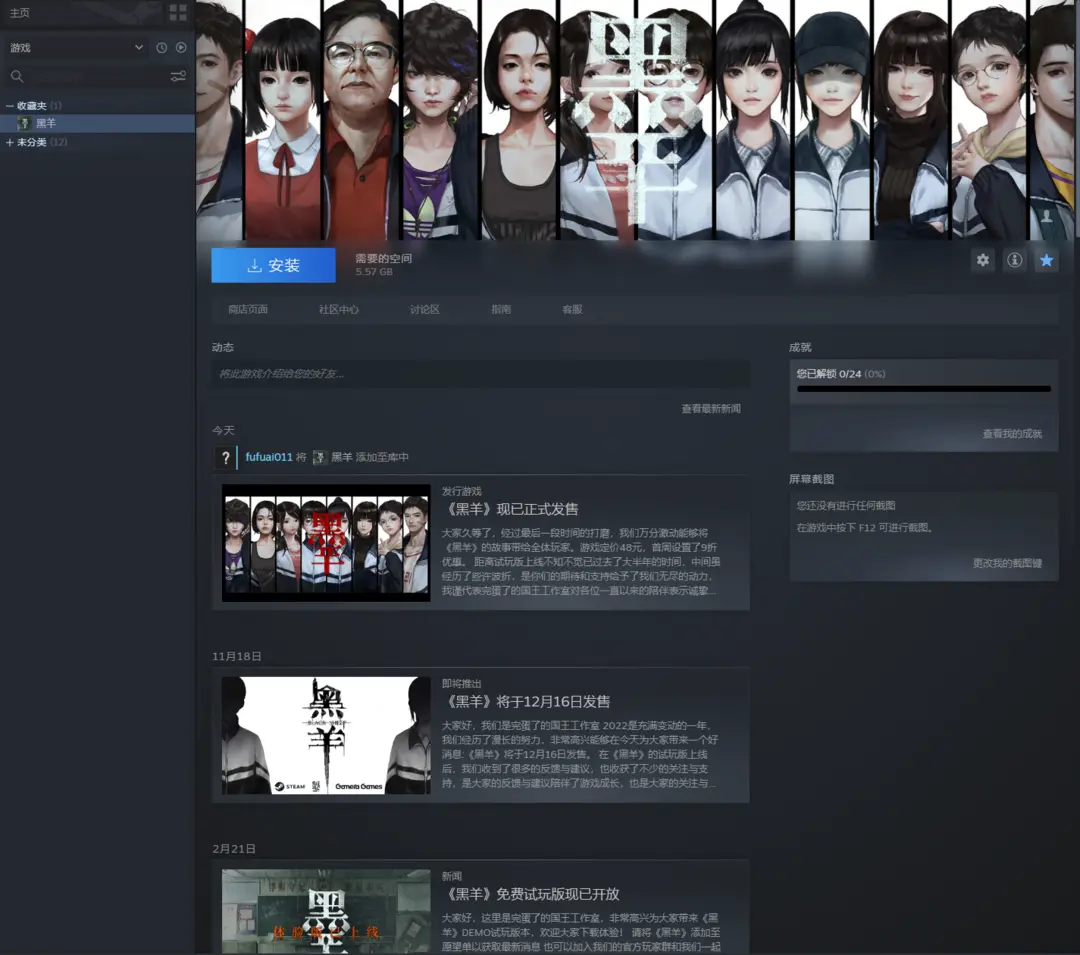Click the question mark avatar icon
This screenshot has width=1080, height=955.
click(x=225, y=457)
